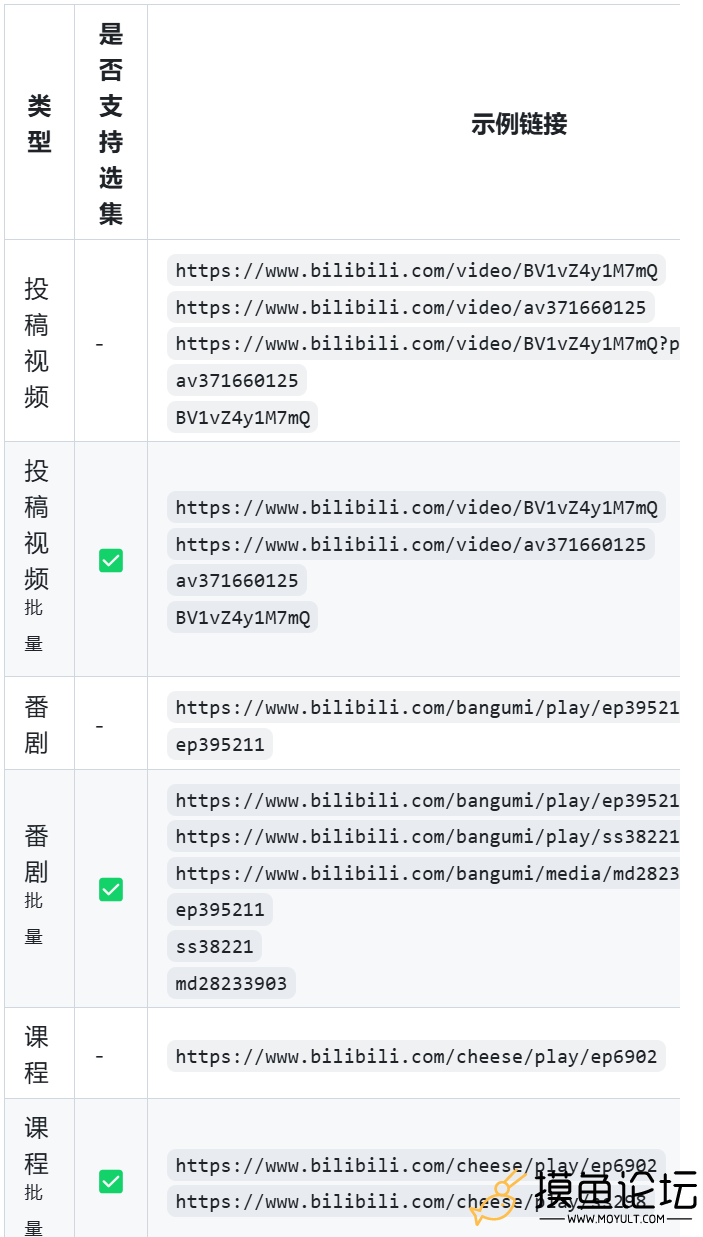Click ep395211 snippet in the 番剧 row
Image resolution: width=703 pixels, height=1237 pixels.
point(220,744)
